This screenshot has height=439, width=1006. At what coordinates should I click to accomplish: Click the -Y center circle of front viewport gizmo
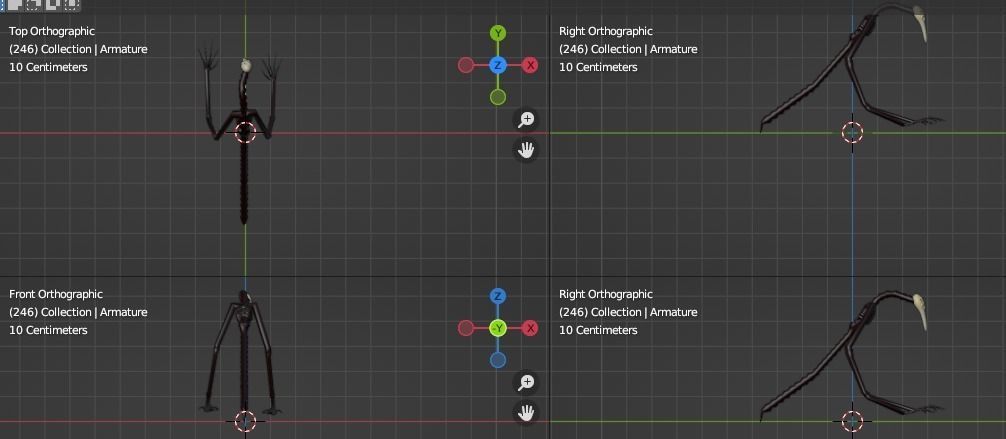pyautogui.click(x=498, y=328)
